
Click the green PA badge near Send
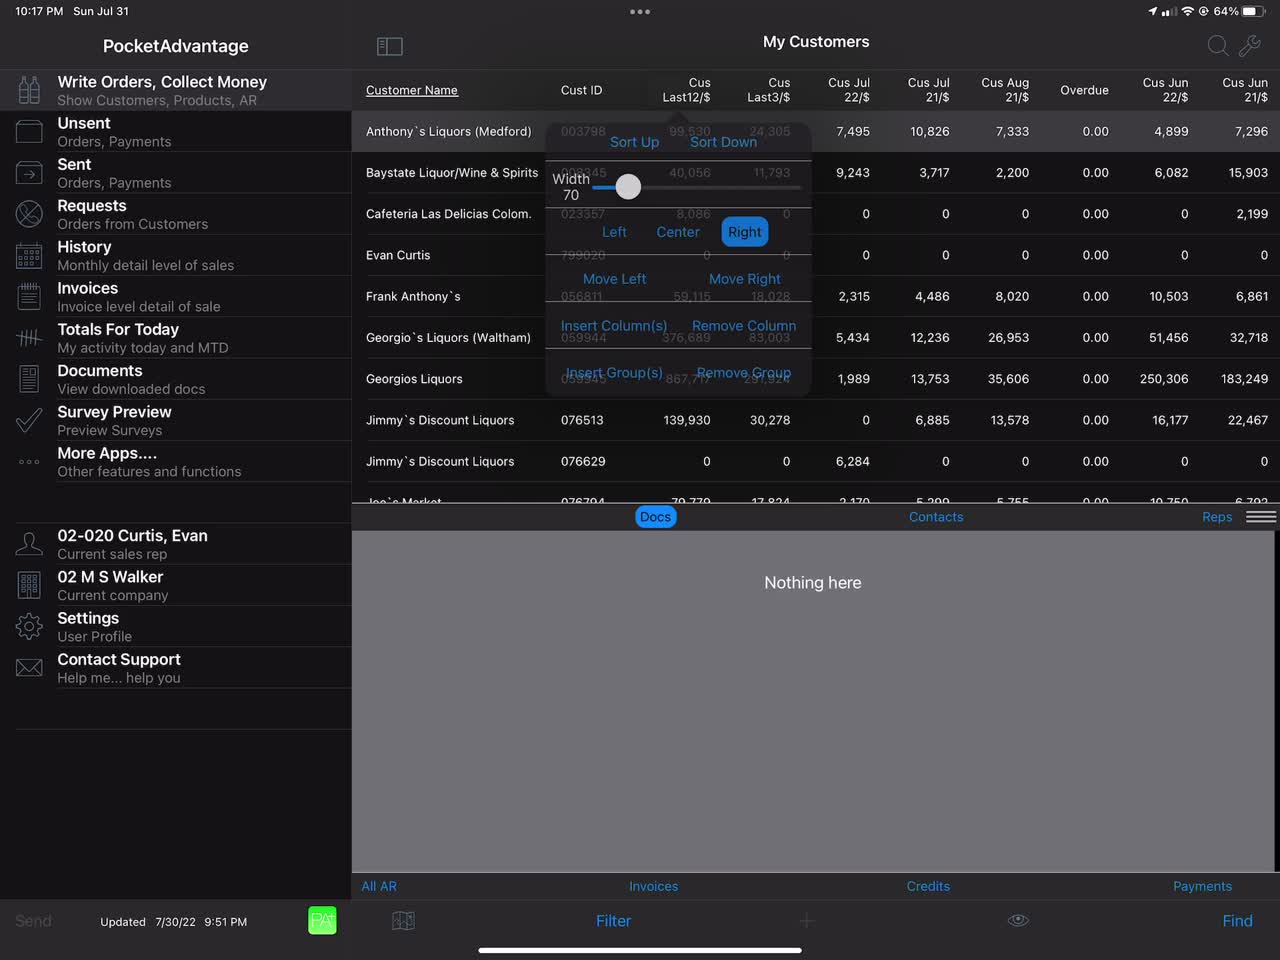click(322, 920)
